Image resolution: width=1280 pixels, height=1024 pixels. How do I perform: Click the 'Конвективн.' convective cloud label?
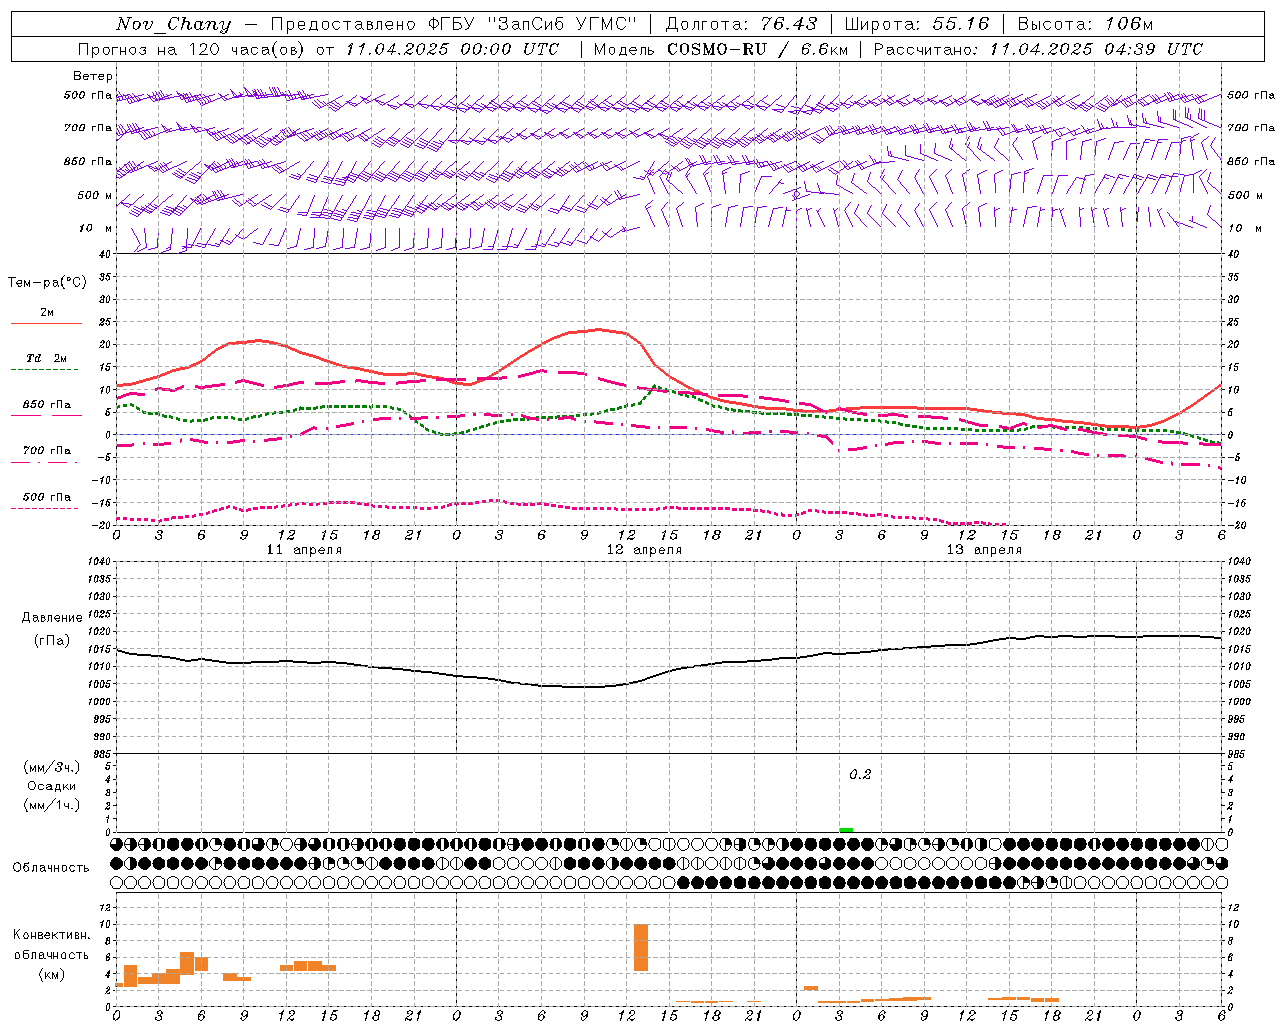pos(51,935)
